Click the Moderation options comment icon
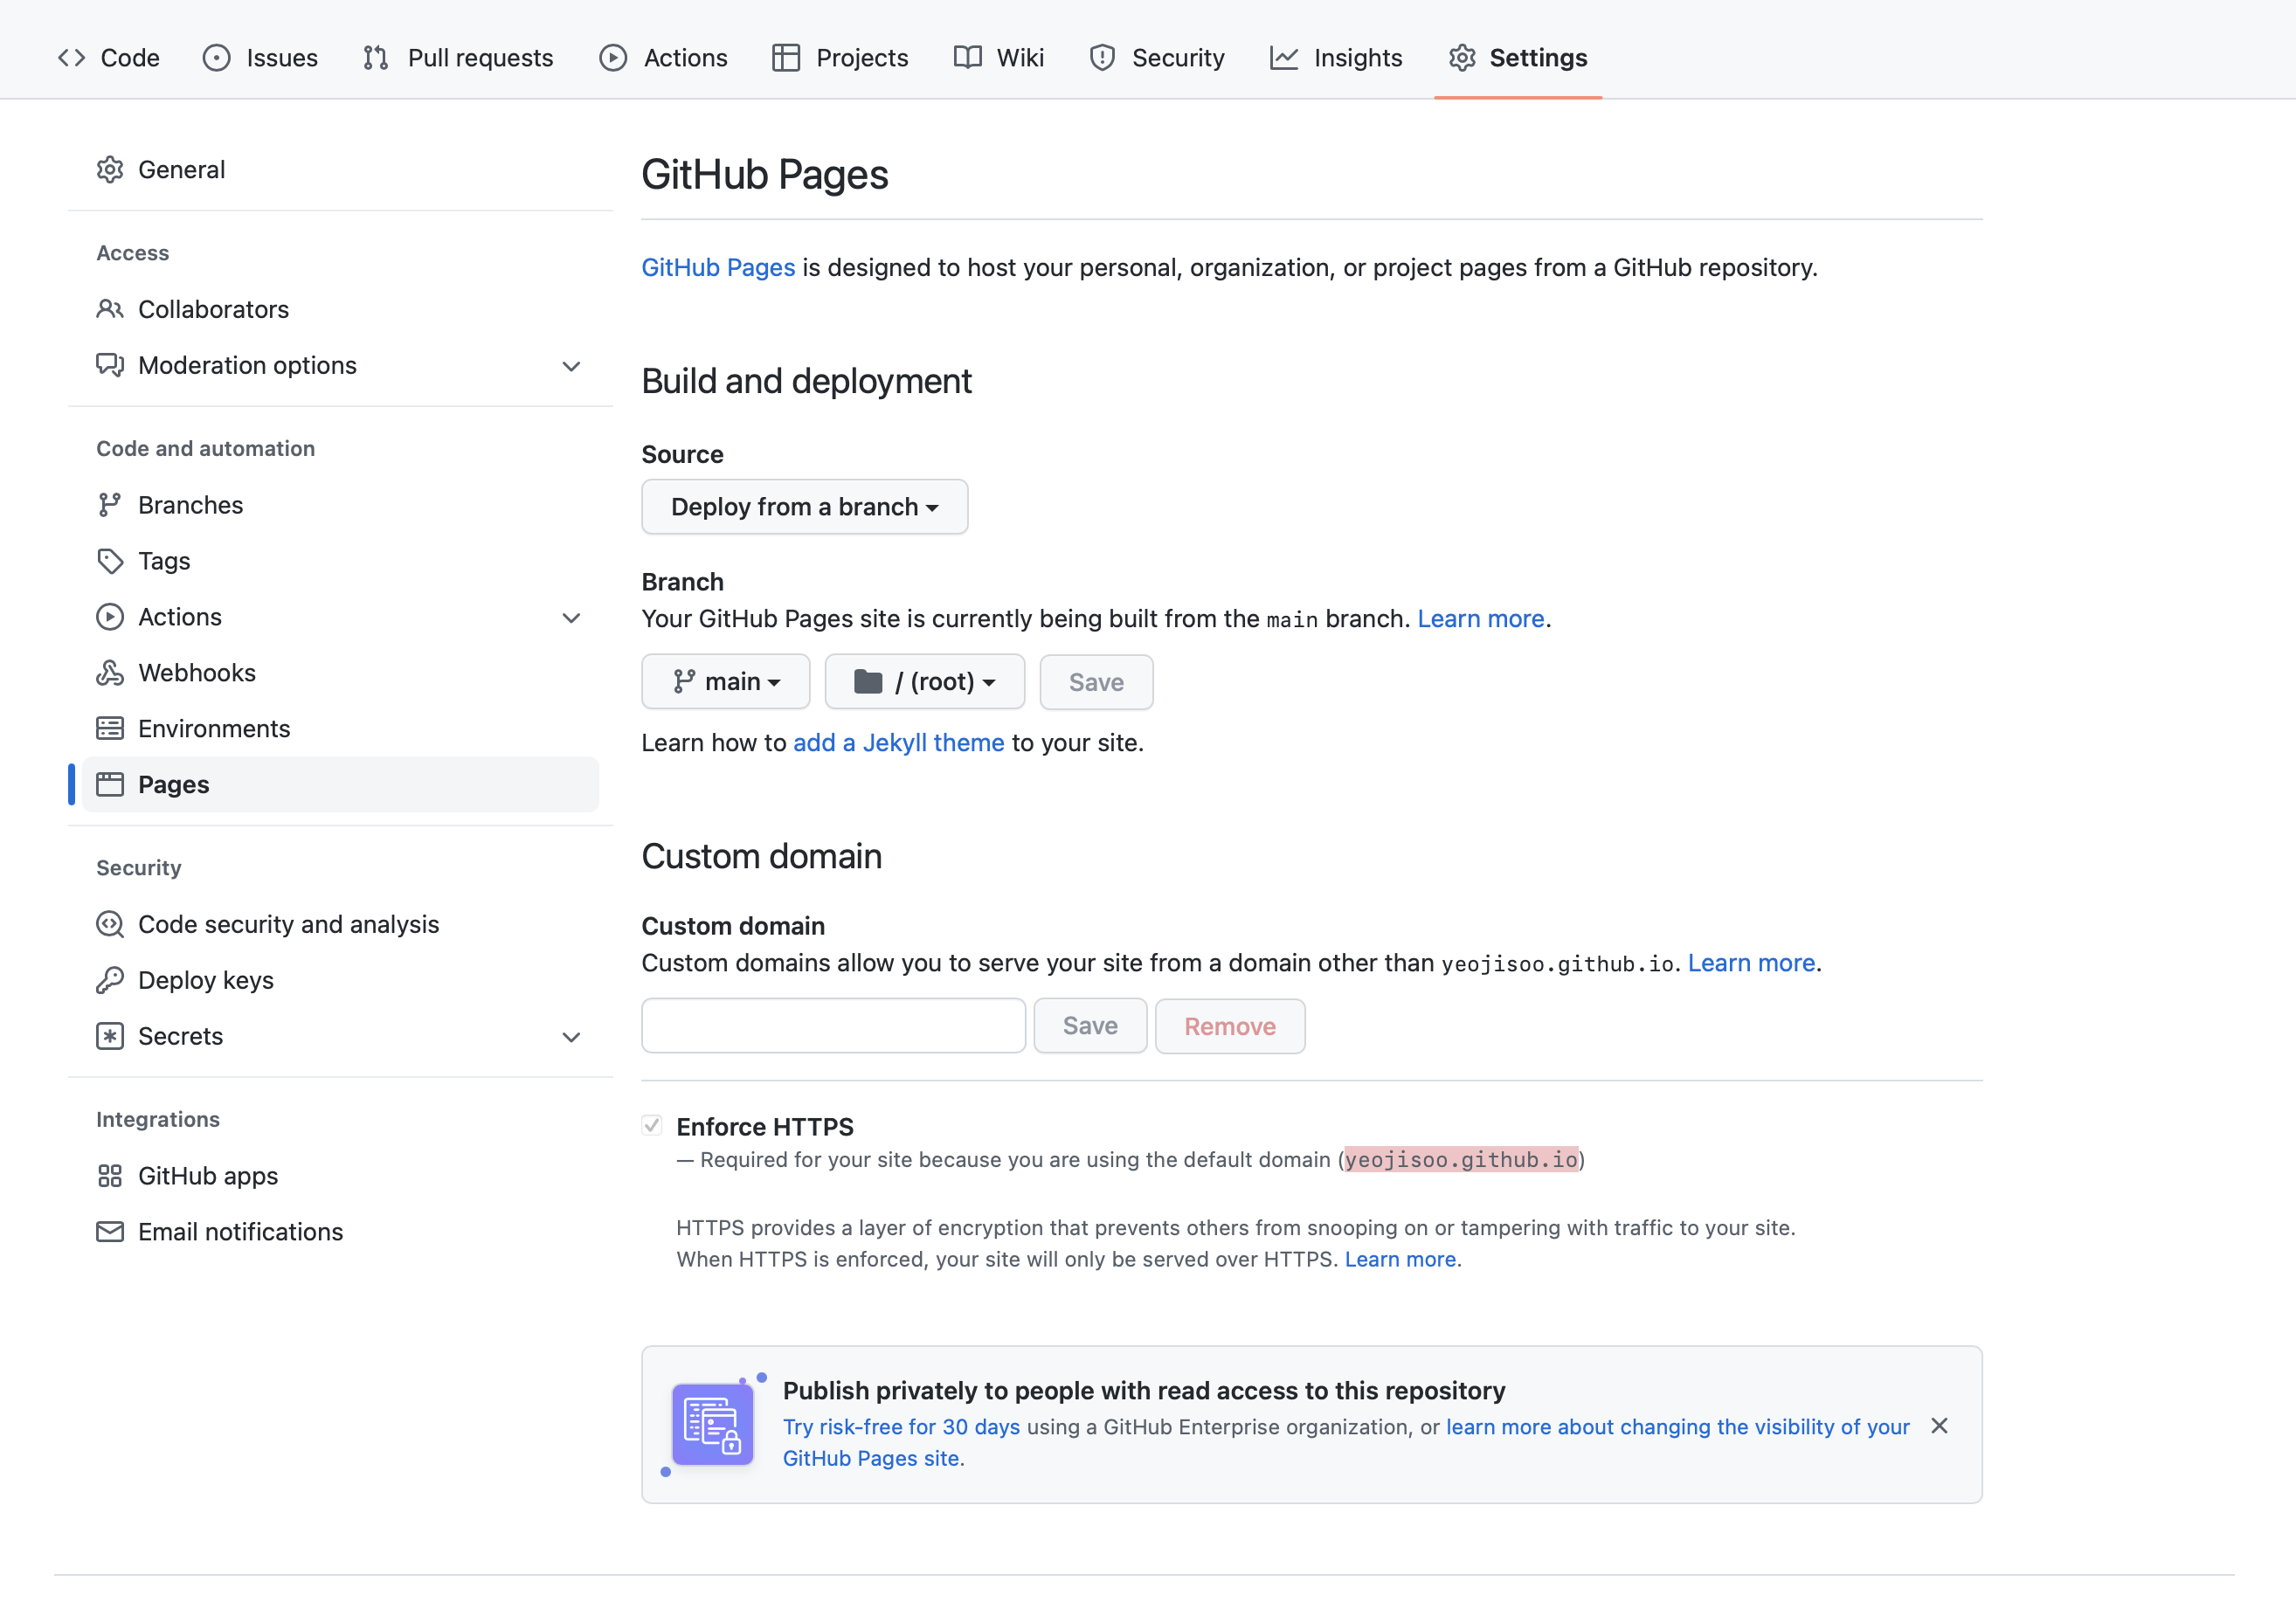 (x=110, y=365)
